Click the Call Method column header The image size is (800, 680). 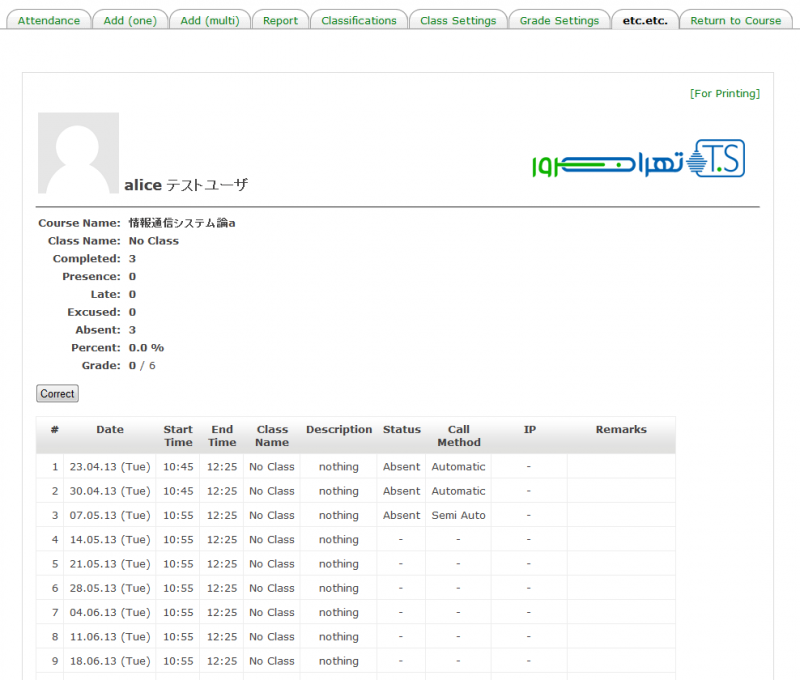458,436
